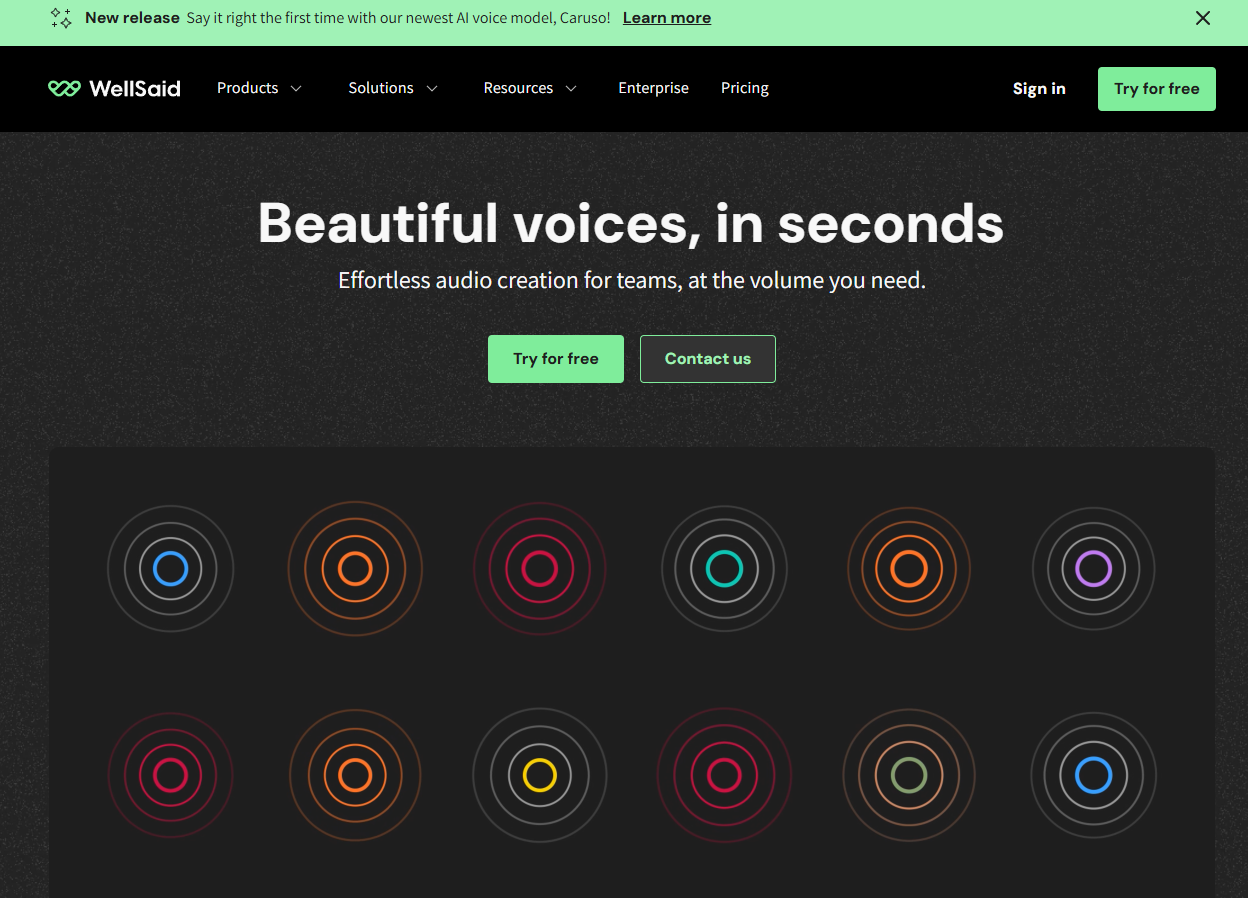Image resolution: width=1248 pixels, height=898 pixels.
Task: Click the WellSaid logo in header
Action: 114,89
